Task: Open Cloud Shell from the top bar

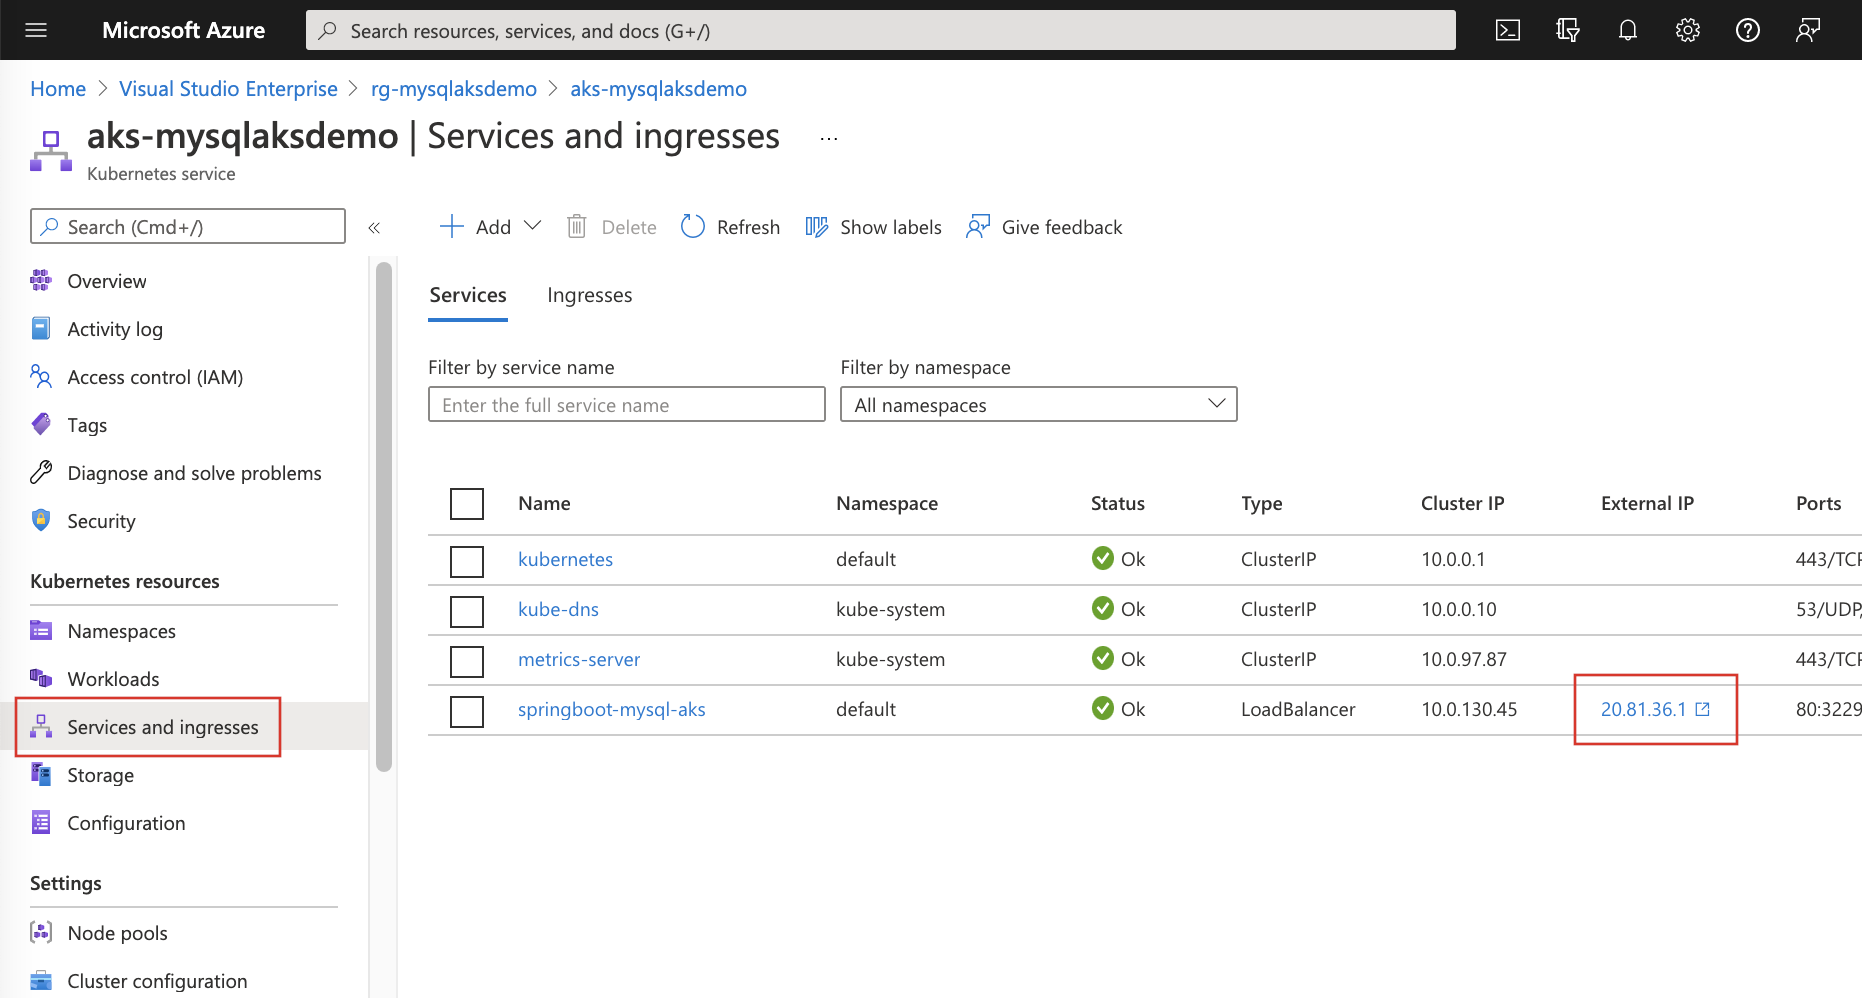Action: pos(1507,30)
